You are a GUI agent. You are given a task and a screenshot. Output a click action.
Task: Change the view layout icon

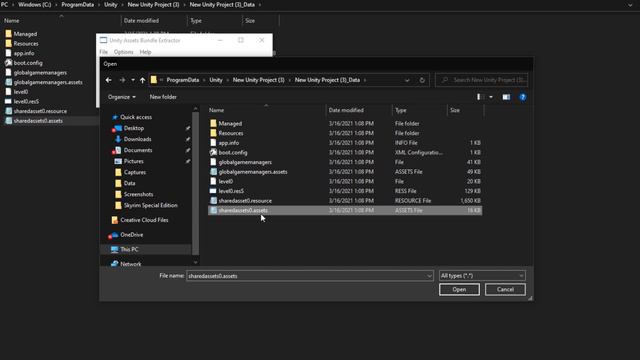[481, 97]
